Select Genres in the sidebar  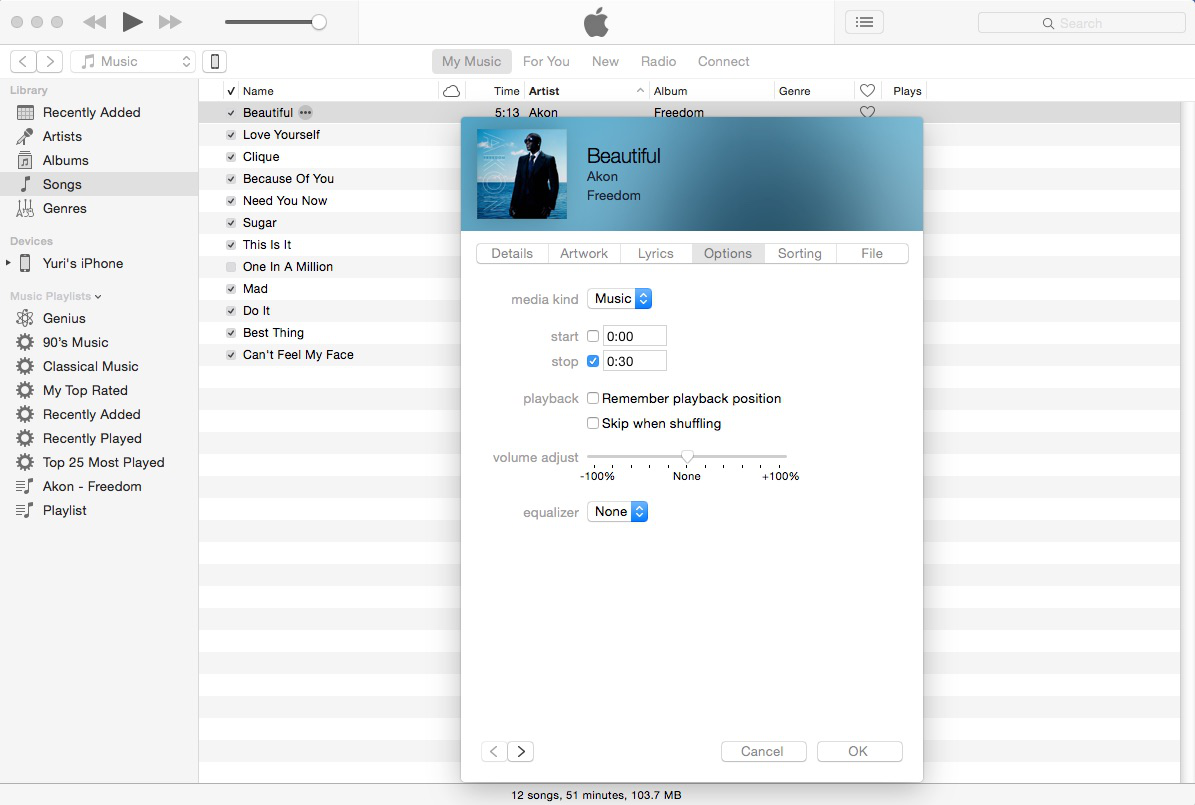click(99, 208)
